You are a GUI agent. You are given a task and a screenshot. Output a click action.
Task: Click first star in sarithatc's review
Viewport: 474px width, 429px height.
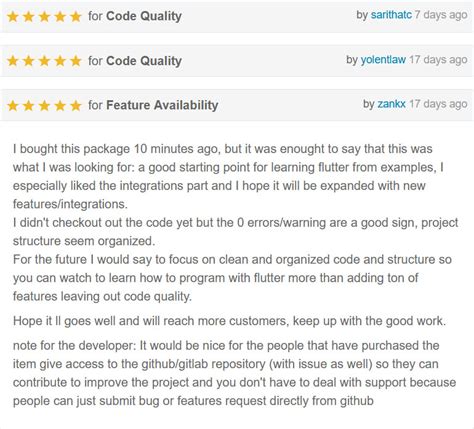[x=13, y=16]
